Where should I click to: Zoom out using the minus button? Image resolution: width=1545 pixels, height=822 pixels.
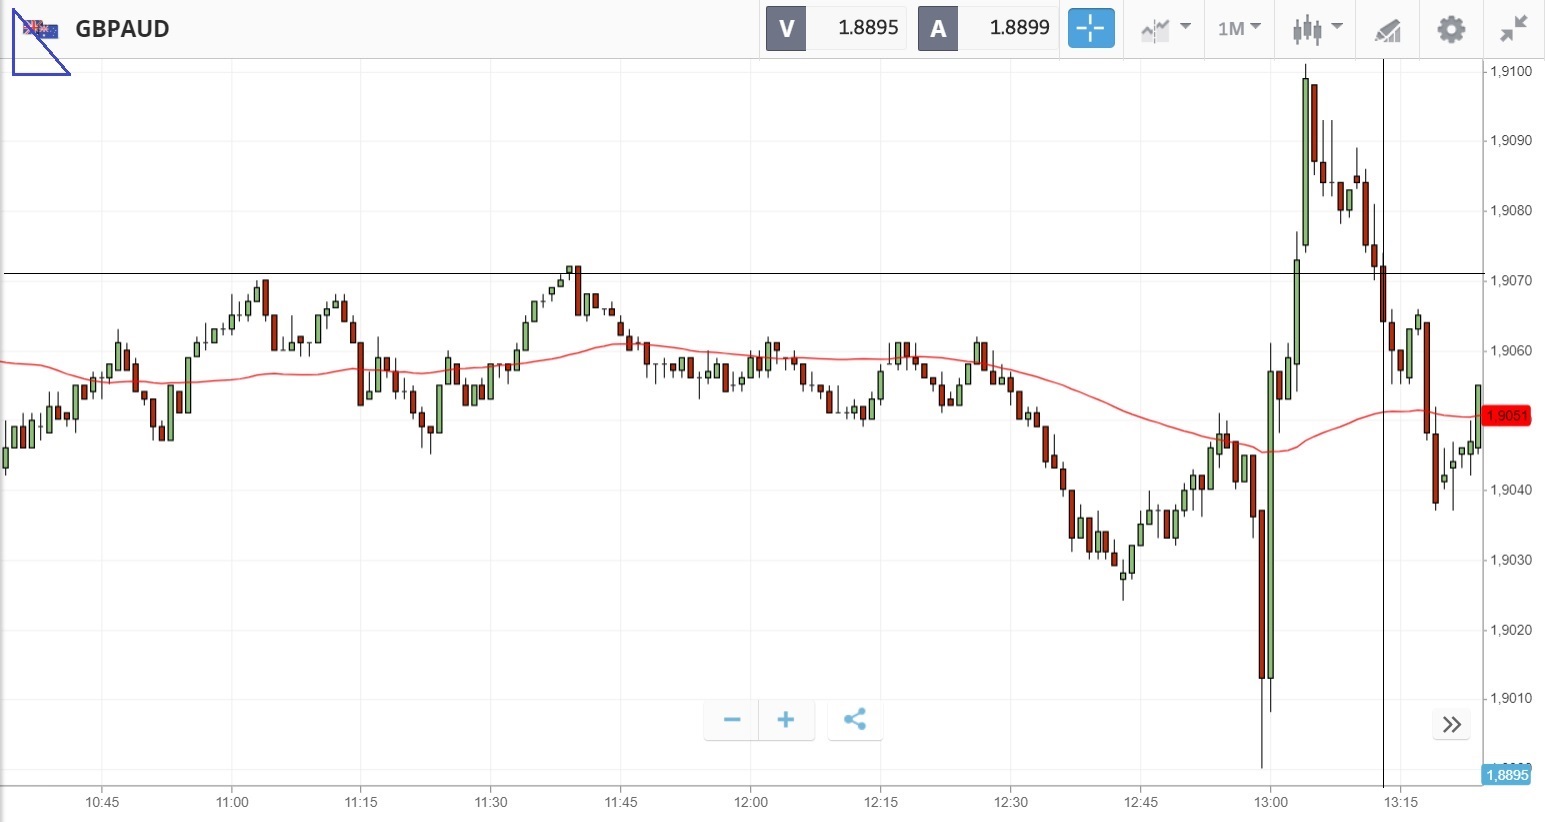(x=732, y=720)
